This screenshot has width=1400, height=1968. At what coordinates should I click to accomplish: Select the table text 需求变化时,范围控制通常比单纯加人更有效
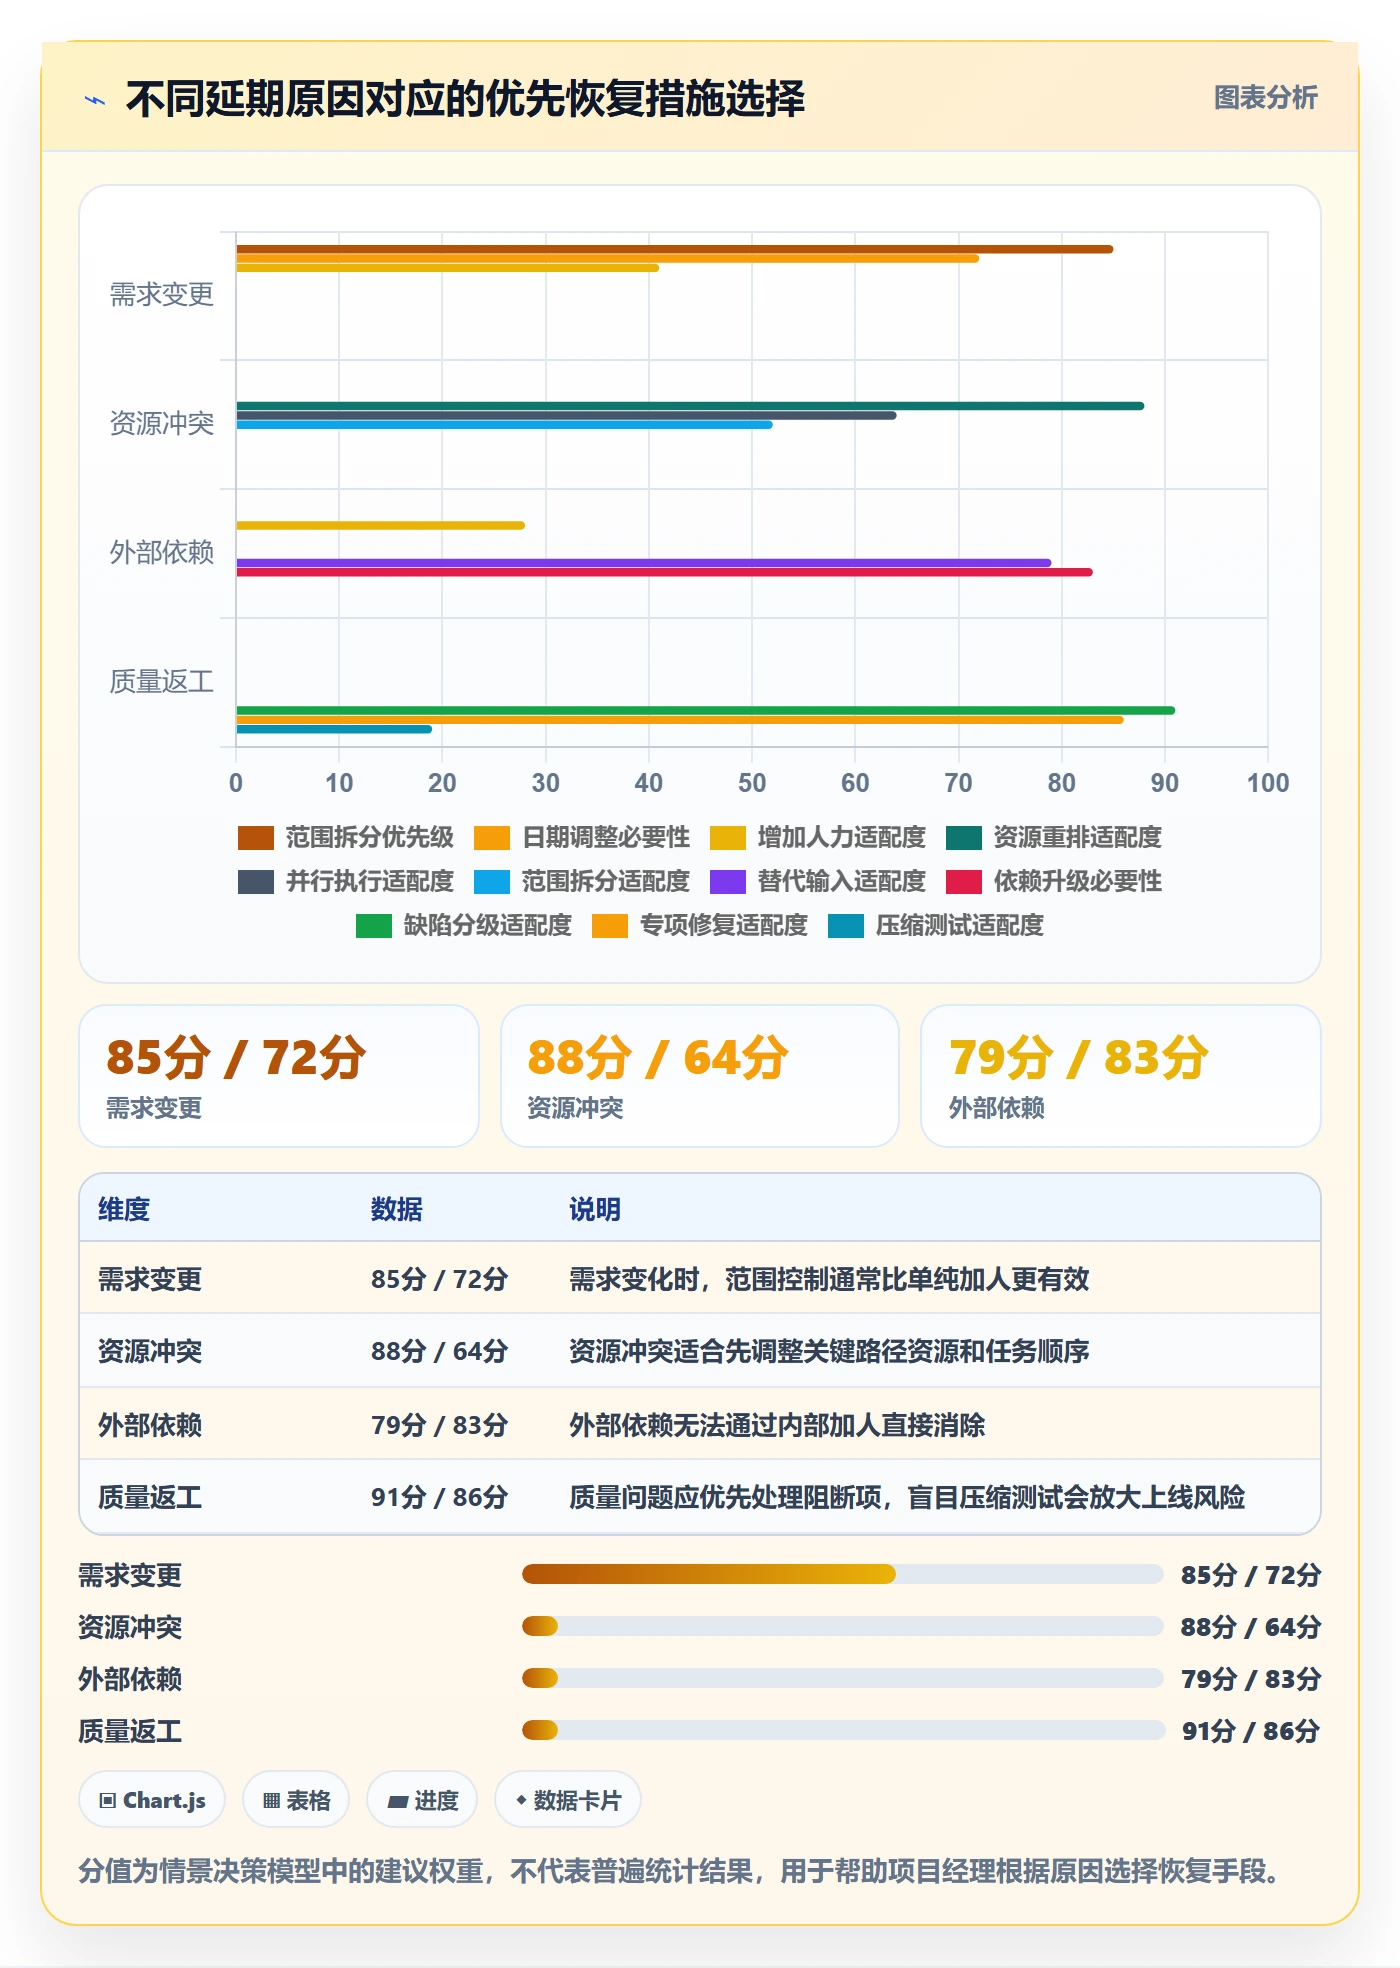coord(829,1279)
